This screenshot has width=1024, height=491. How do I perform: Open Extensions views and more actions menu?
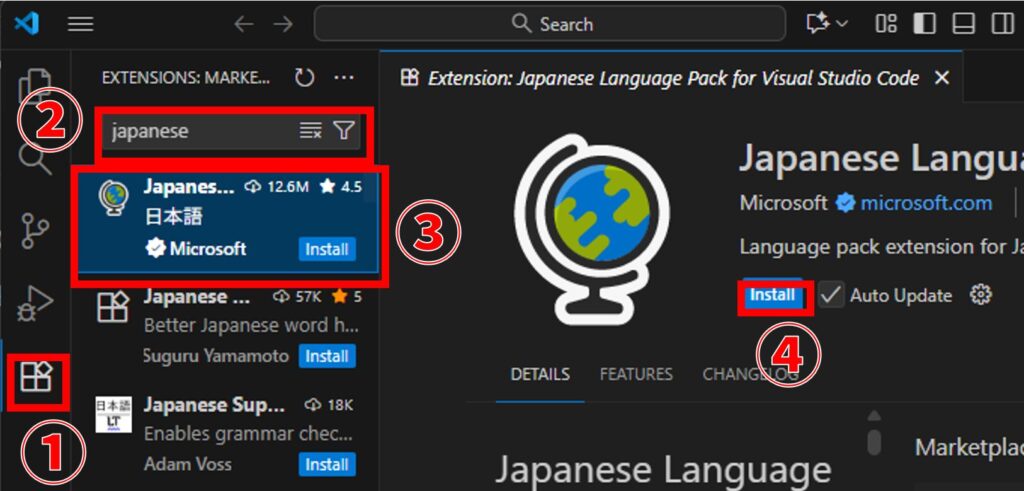click(x=344, y=78)
